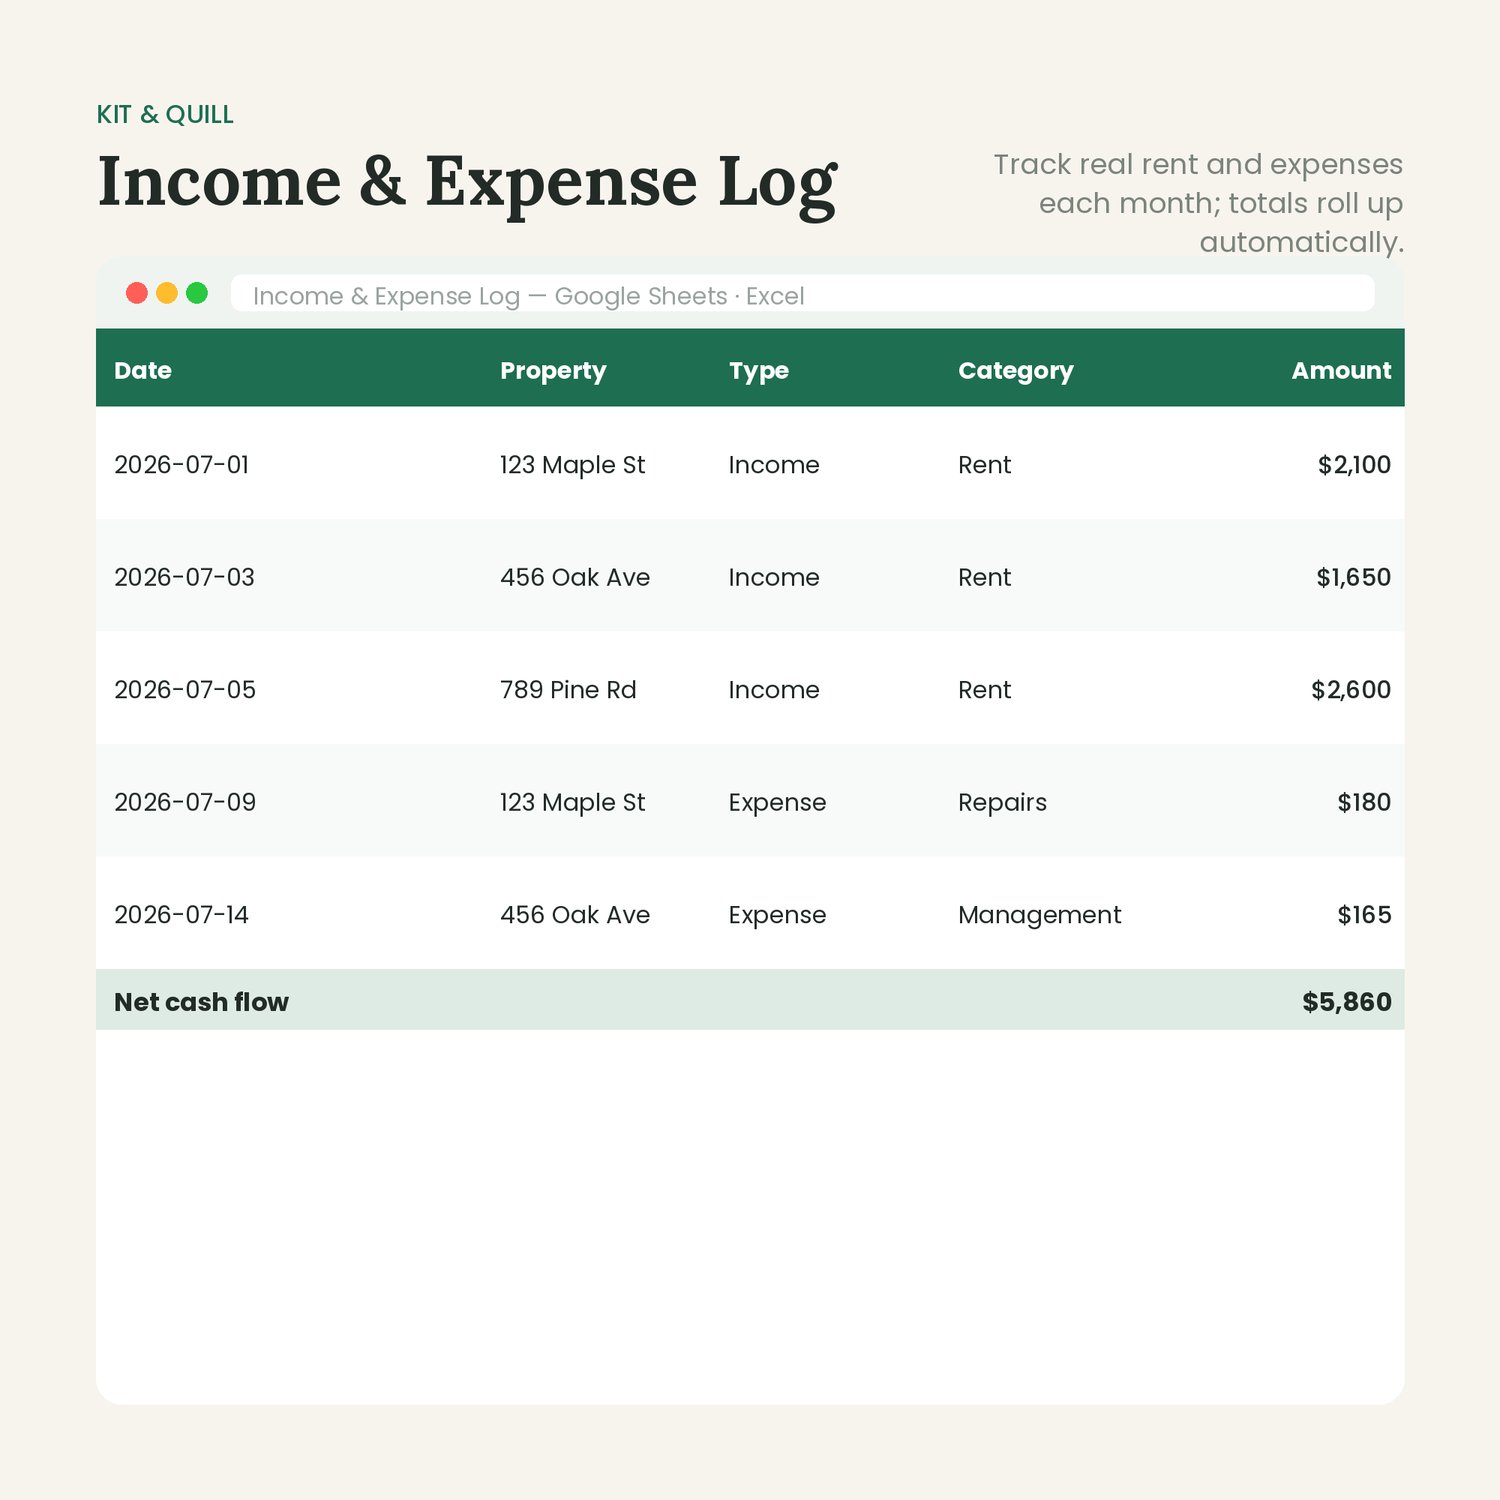Click the Management category cell
The width and height of the screenshot is (1500, 1500).
click(x=1040, y=916)
